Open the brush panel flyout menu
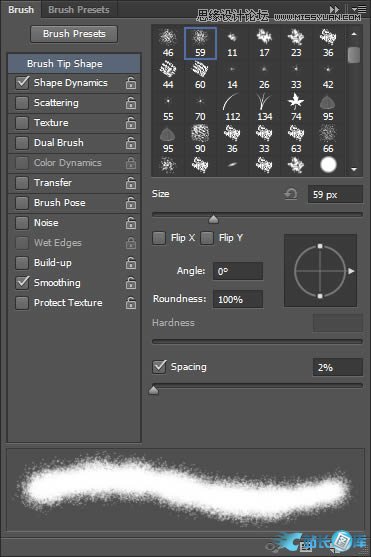371x557 pixels. click(x=360, y=9)
